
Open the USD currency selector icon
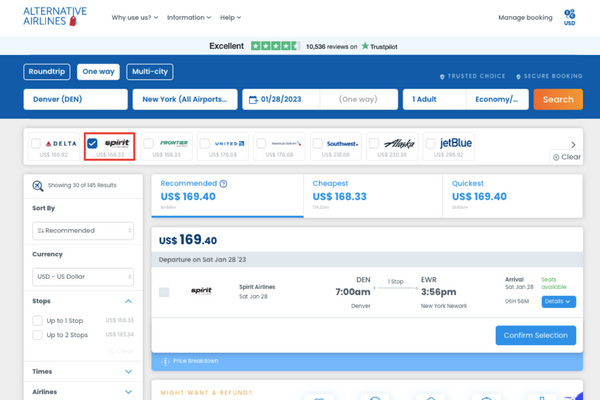click(569, 17)
